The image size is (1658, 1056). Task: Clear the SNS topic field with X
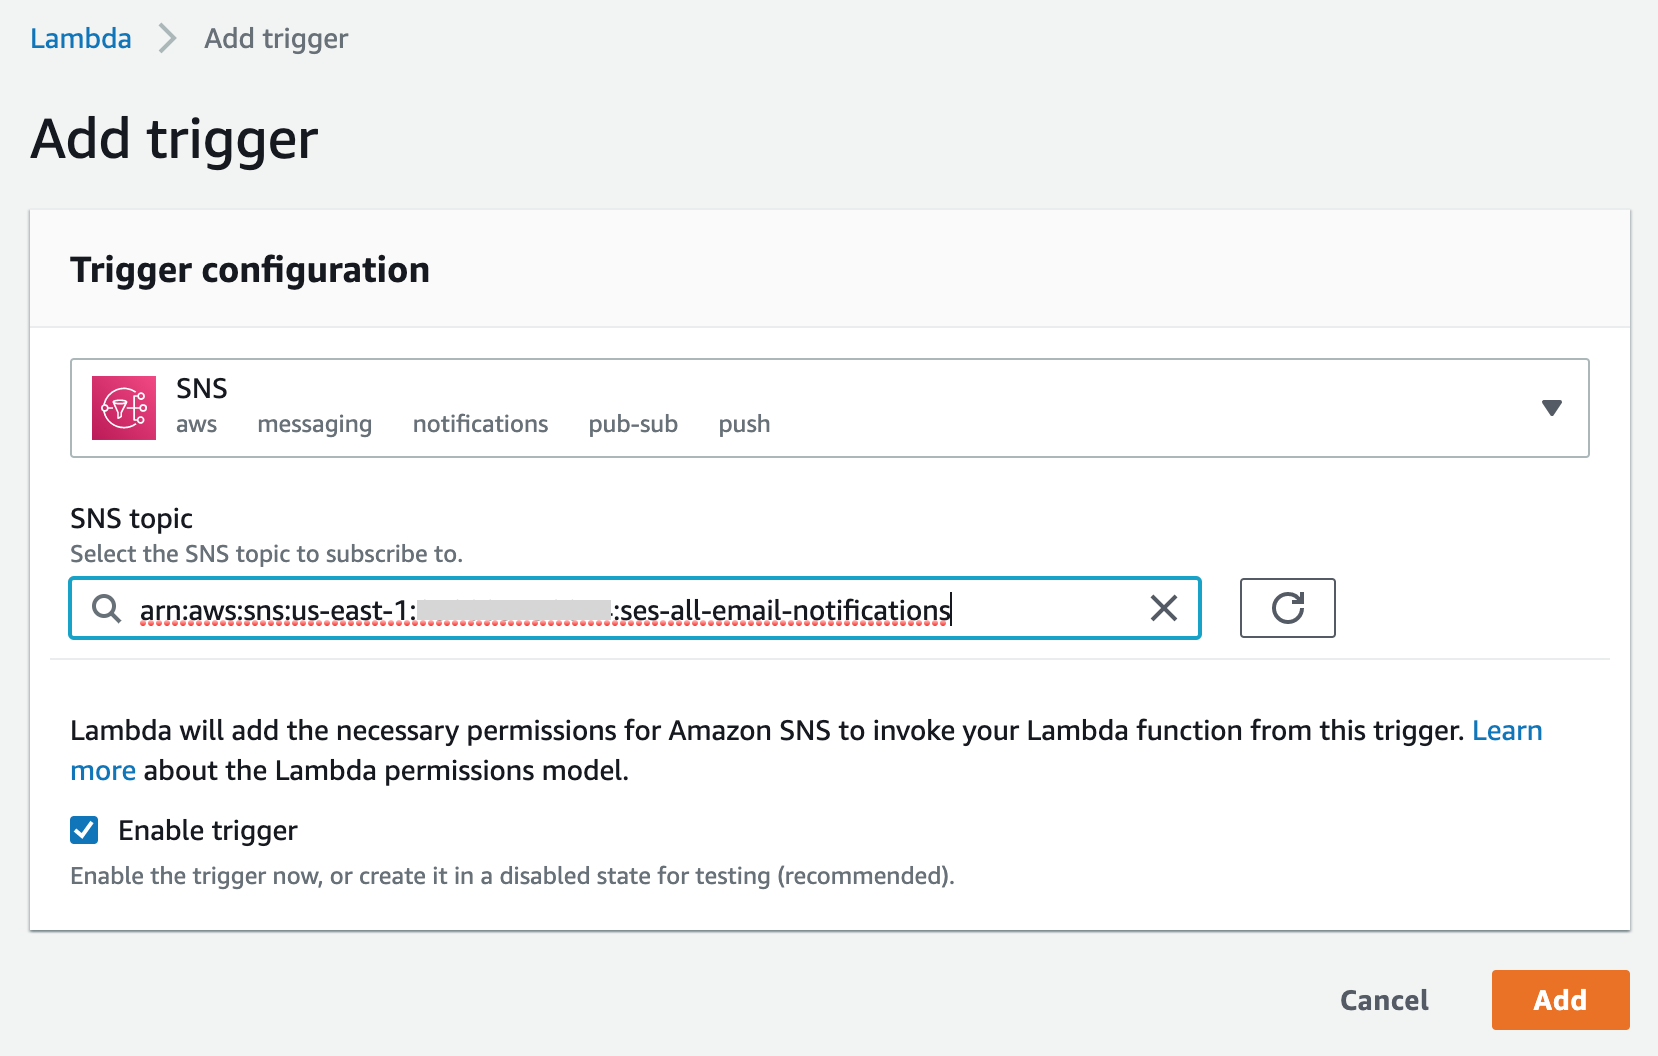click(1164, 608)
